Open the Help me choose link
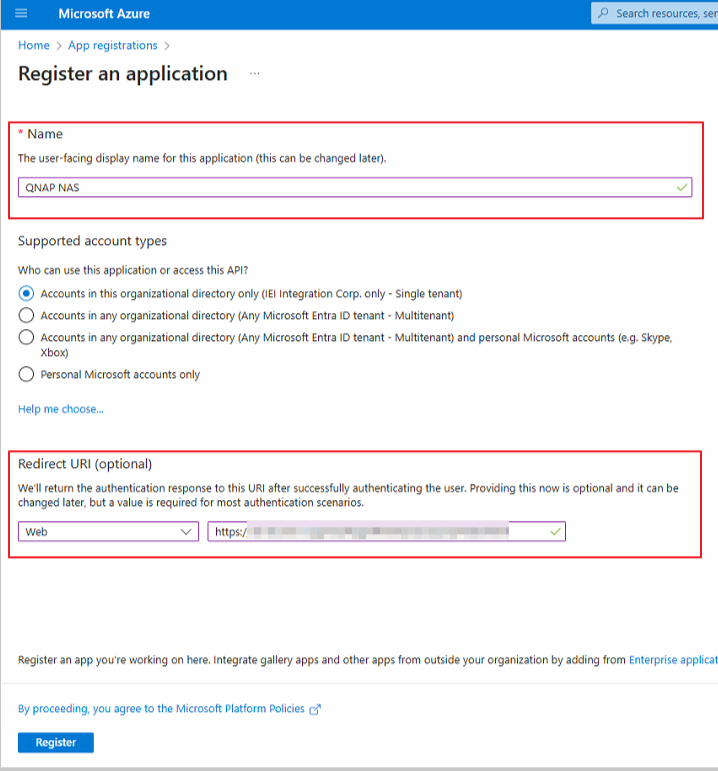This screenshot has height=771, width=718. click(60, 409)
